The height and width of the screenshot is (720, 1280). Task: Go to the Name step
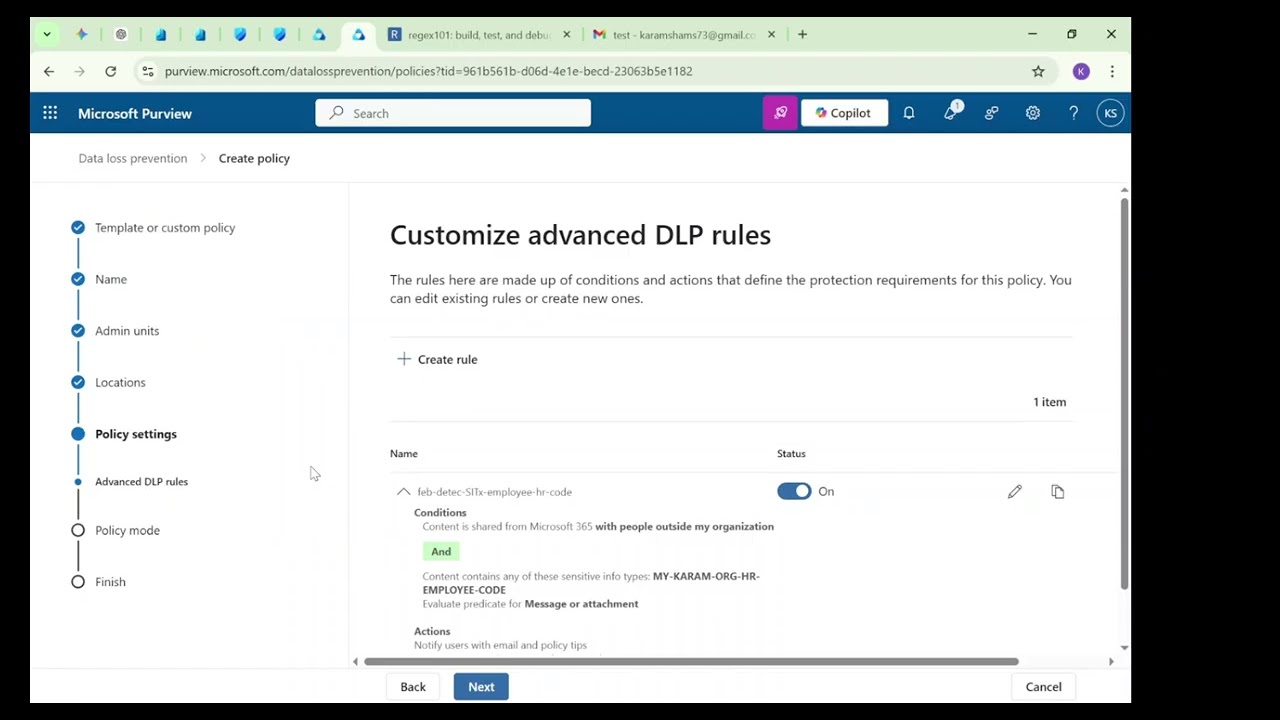[x=111, y=279]
